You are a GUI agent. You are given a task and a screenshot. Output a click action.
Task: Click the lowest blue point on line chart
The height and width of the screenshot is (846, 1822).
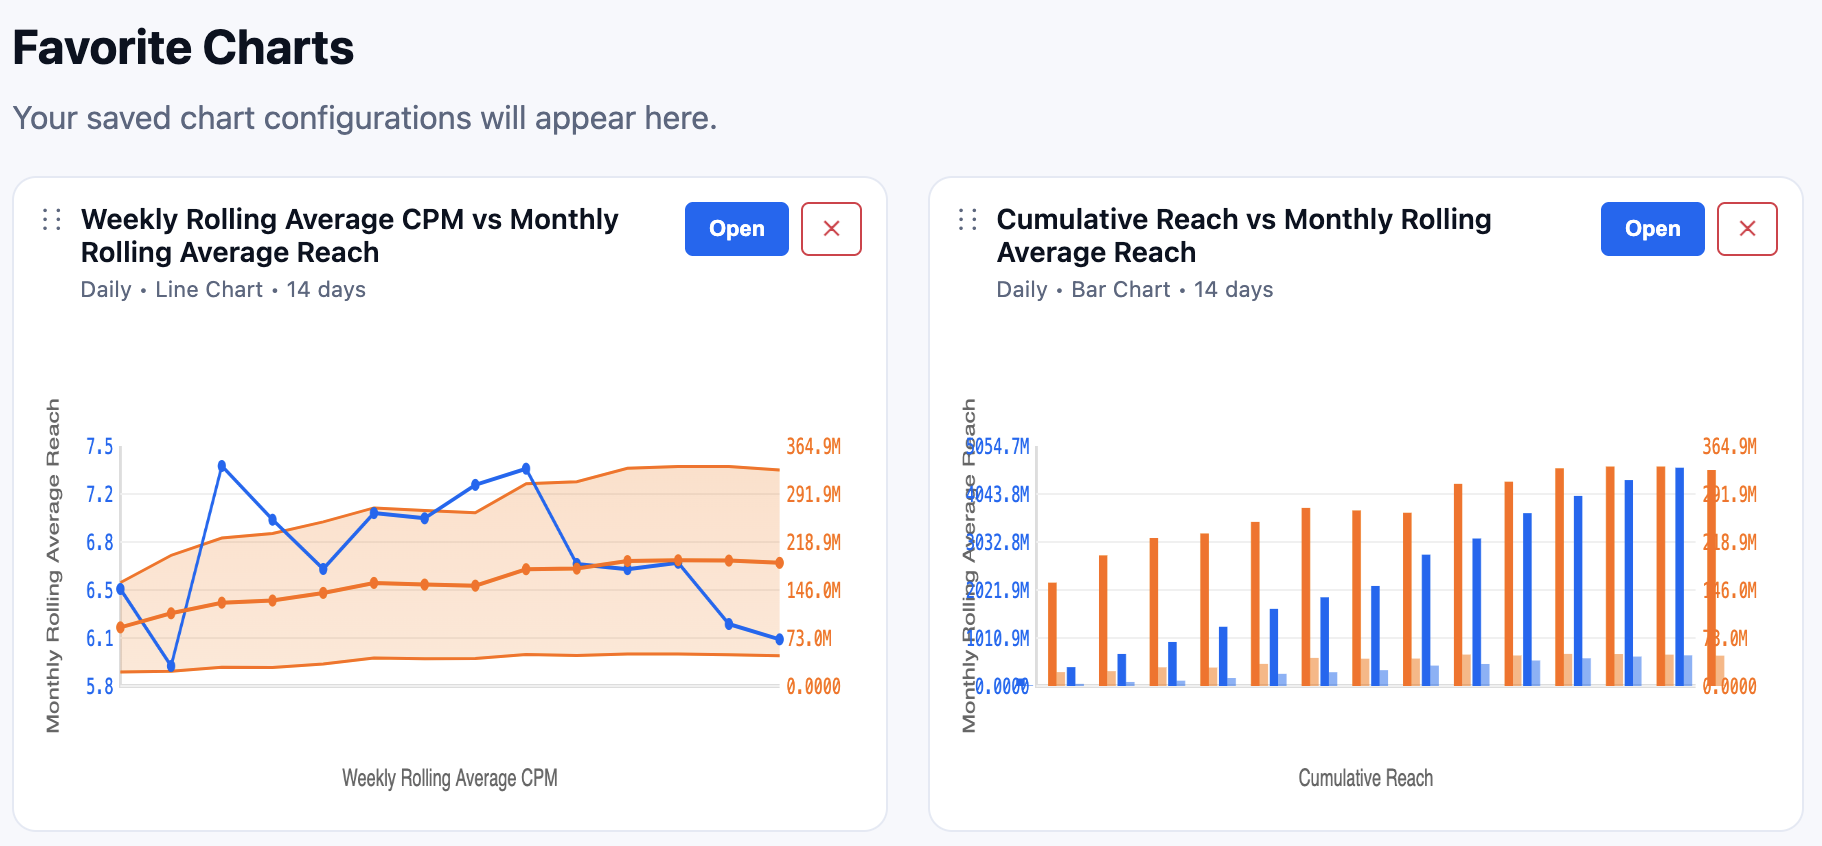point(171,666)
